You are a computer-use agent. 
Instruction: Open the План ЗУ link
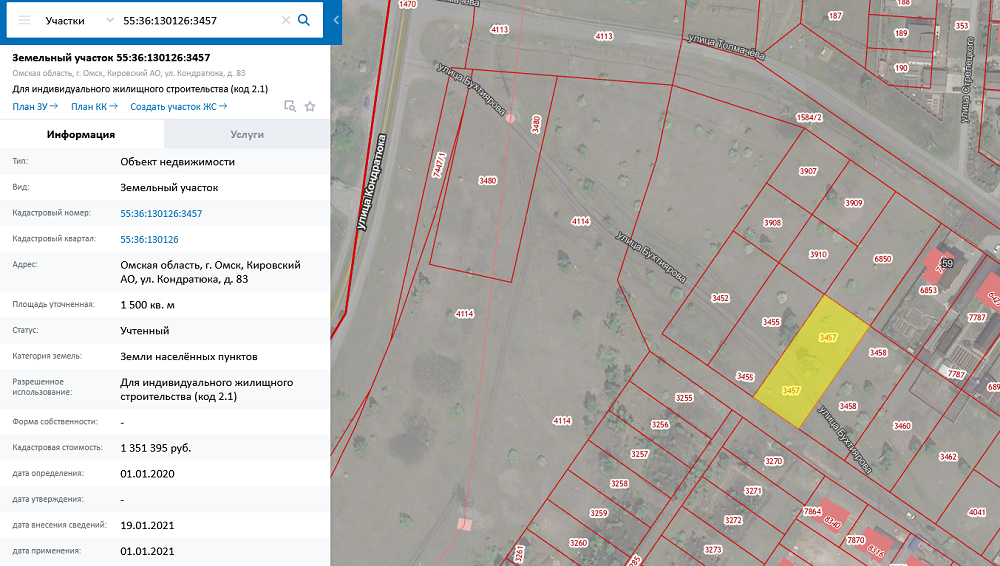pos(35,106)
